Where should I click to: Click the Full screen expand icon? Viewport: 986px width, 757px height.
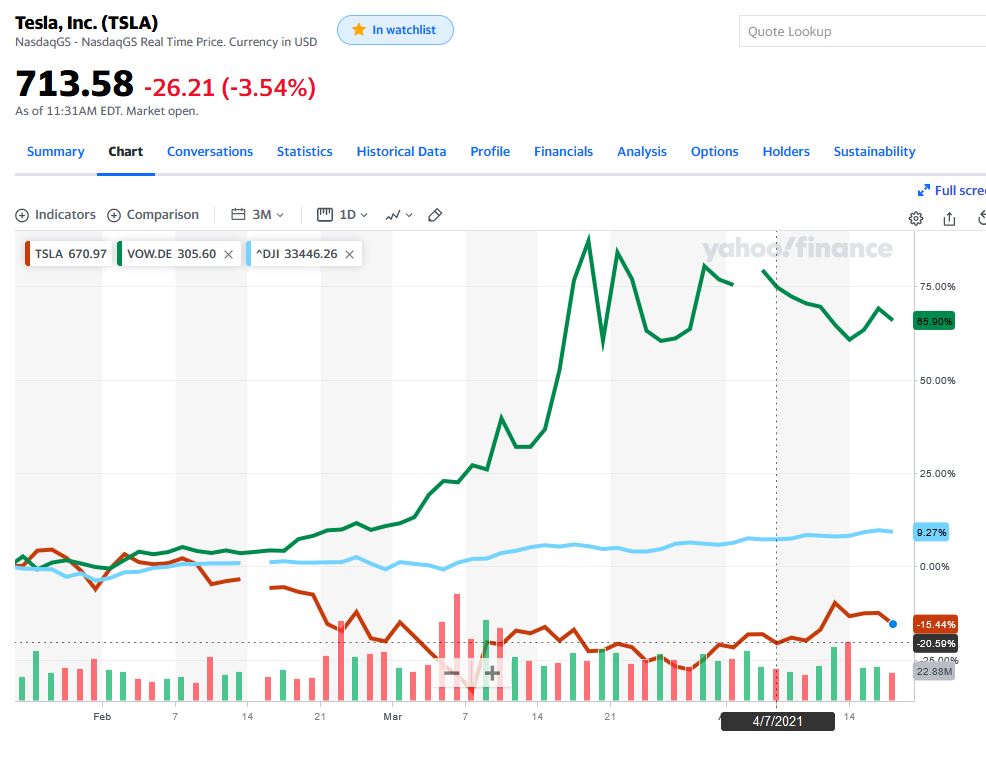pyautogui.click(x=924, y=190)
